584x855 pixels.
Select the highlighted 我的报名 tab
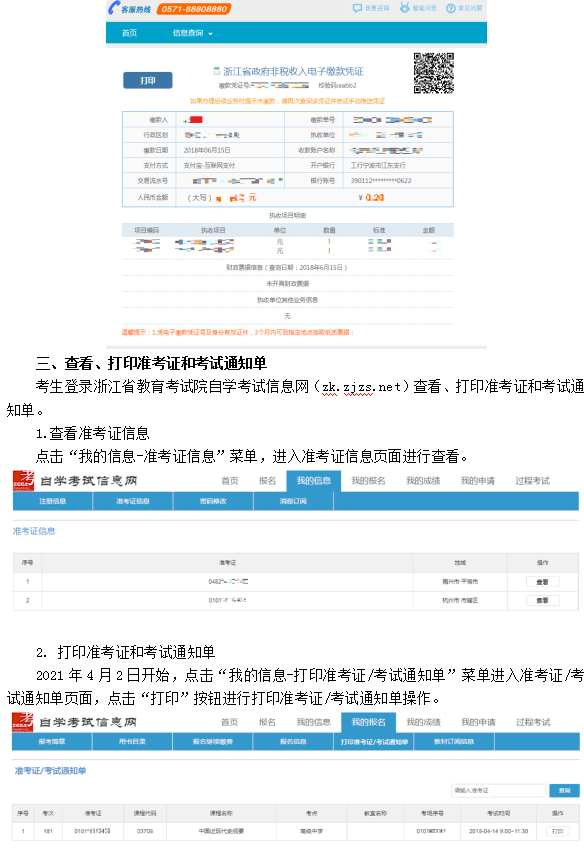point(369,722)
